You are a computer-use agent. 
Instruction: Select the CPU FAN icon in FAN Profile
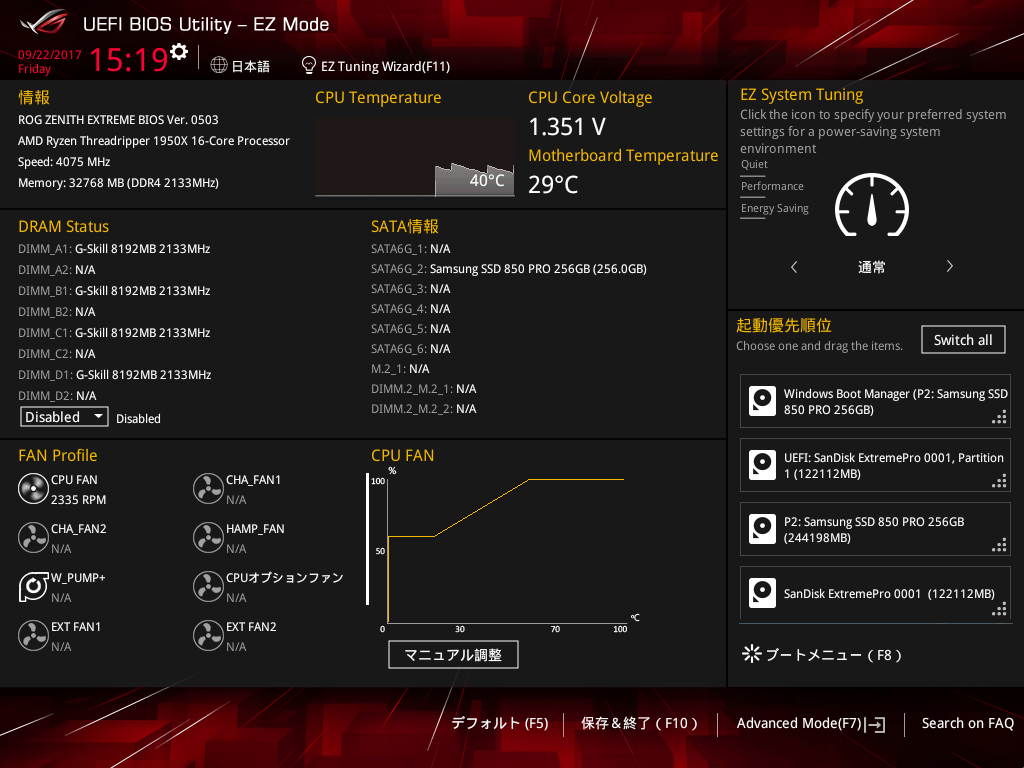pyautogui.click(x=33, y=489)
